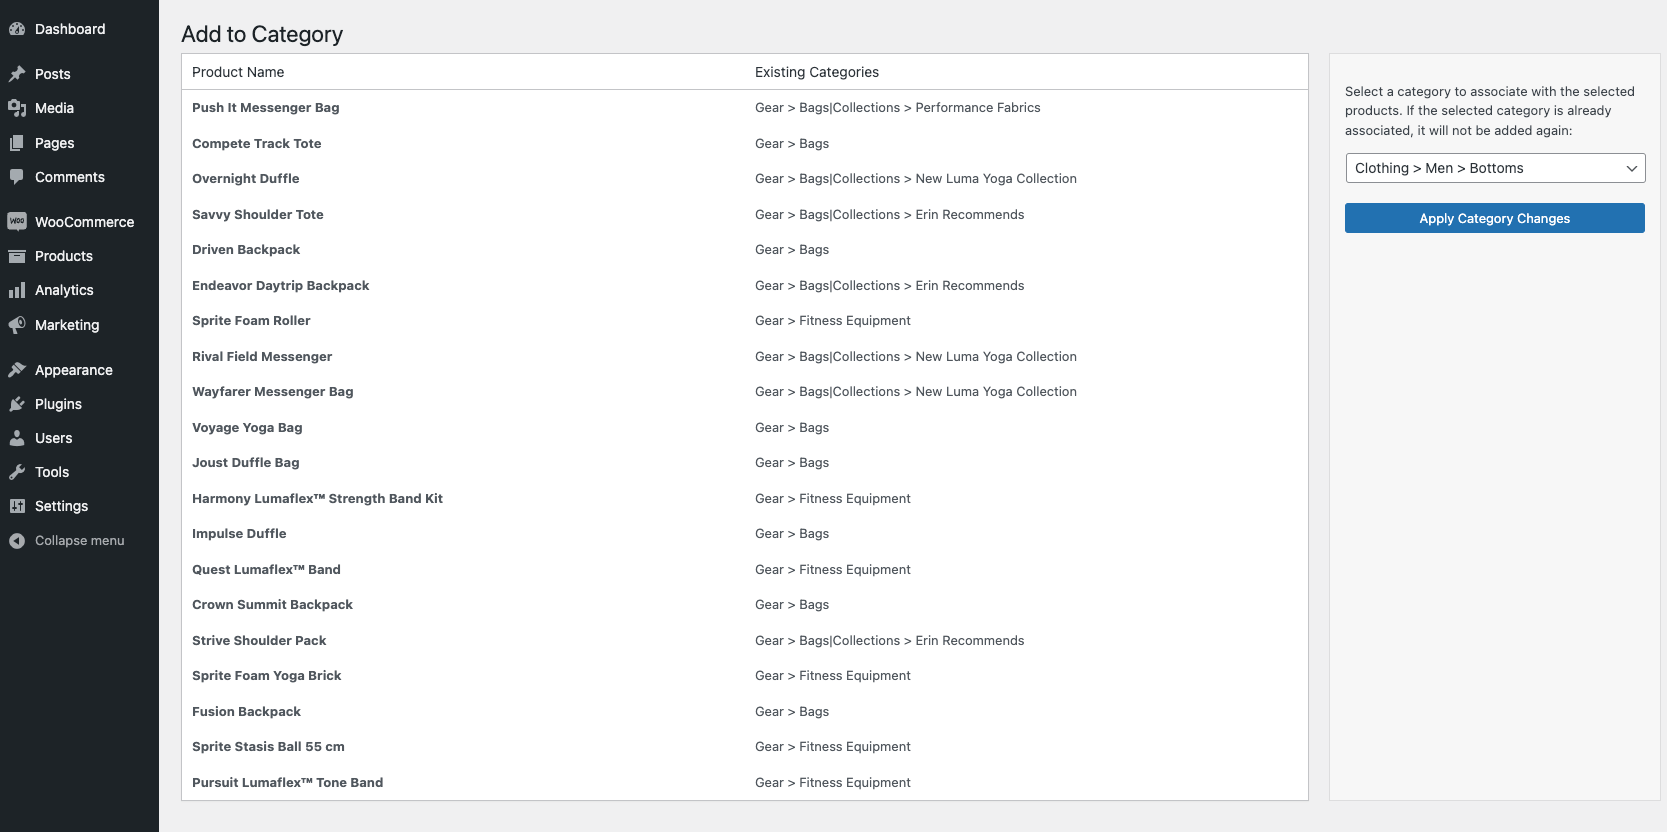The image size is (1667, 832).
Task: Select Fusion Backpack product
Action: coord(246,712)
